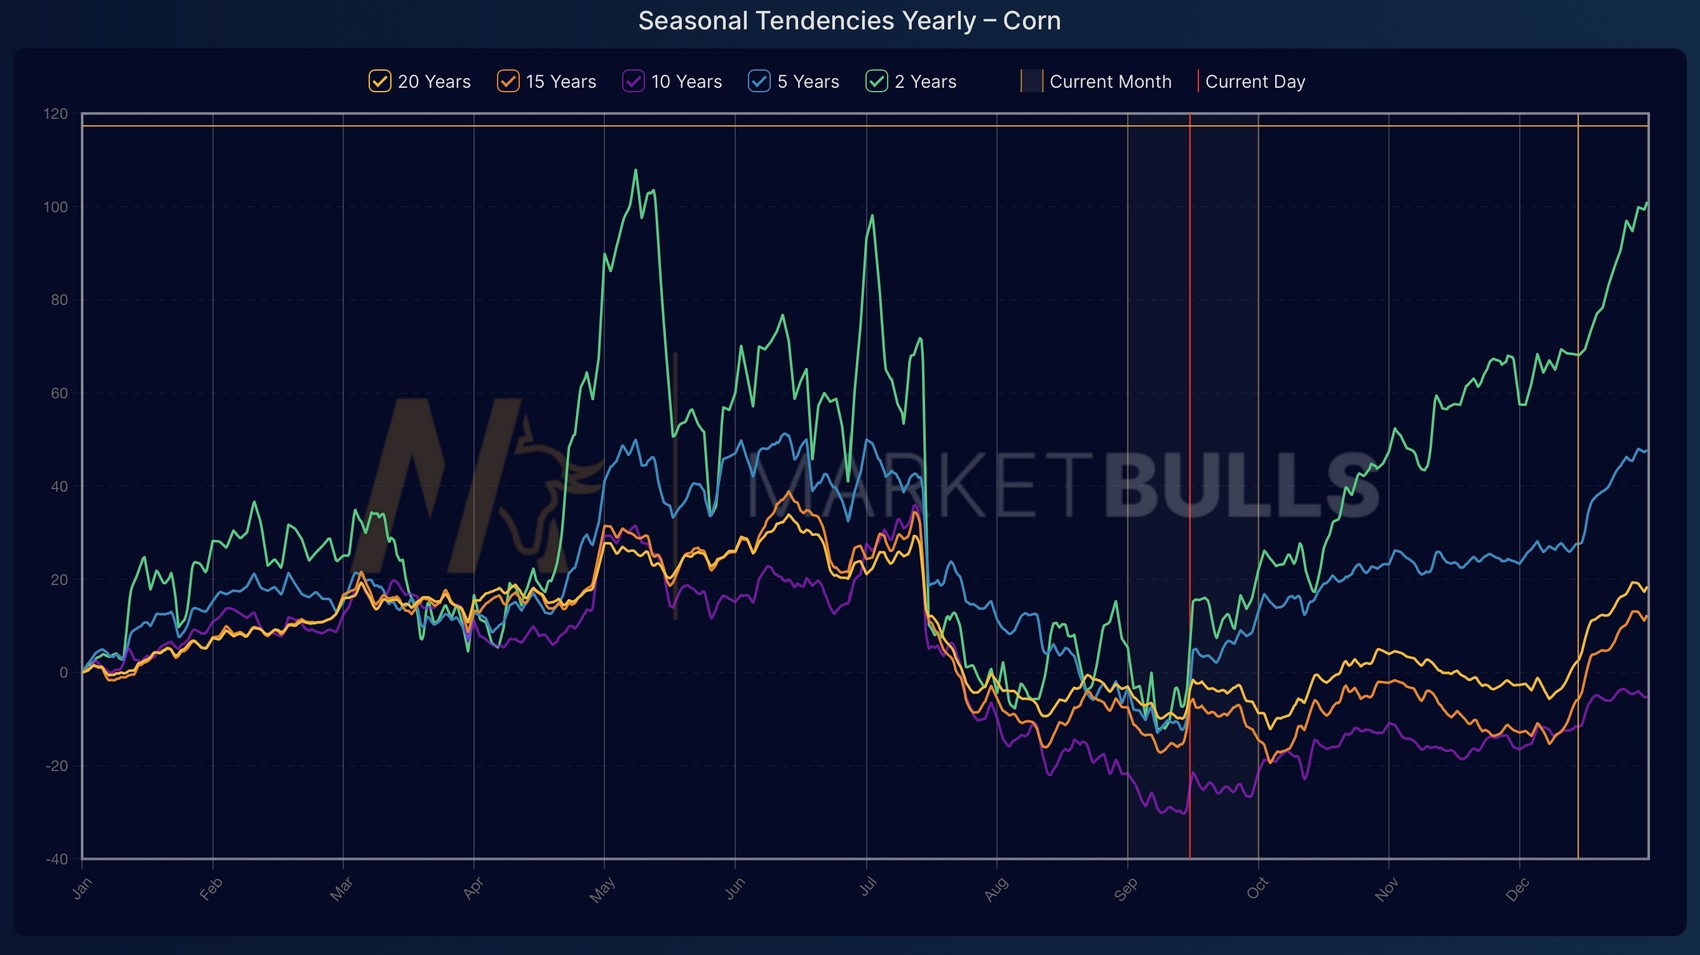Click the 'Current Month' legend text
This screenshot has height=955, width=1700.
click(1110, 82)
